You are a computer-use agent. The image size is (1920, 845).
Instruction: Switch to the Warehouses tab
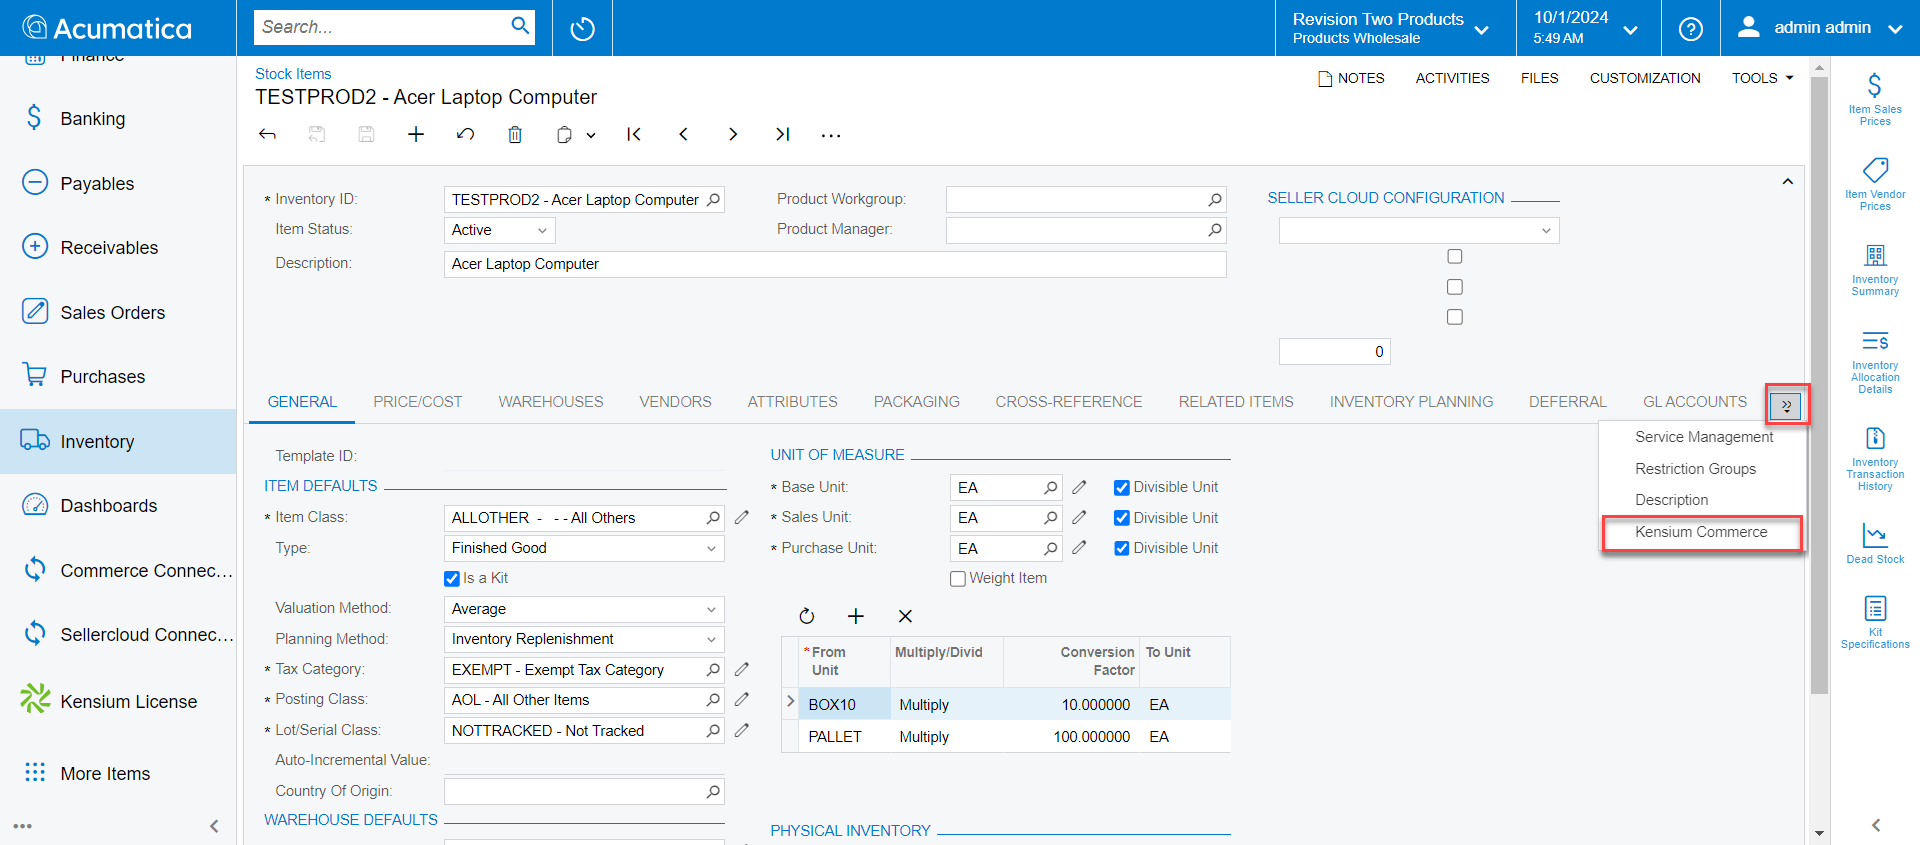(x=551, y=402)
